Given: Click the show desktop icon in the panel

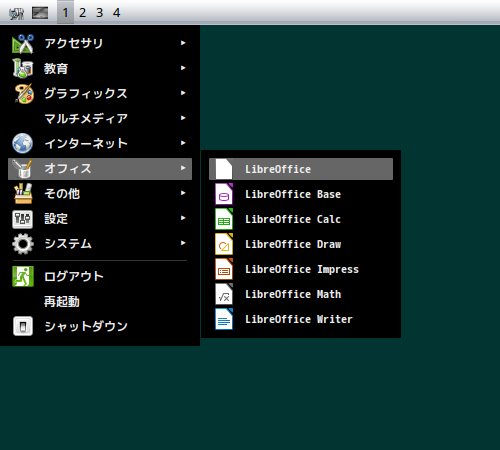Looking at the screenshot, I should click(40, 13).
